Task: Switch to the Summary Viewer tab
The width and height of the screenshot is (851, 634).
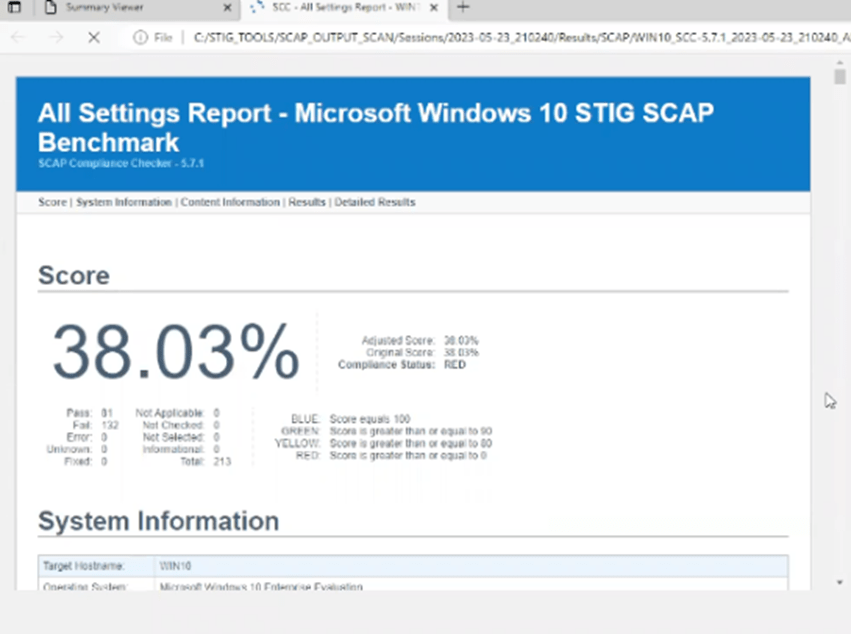Action: 130,8
